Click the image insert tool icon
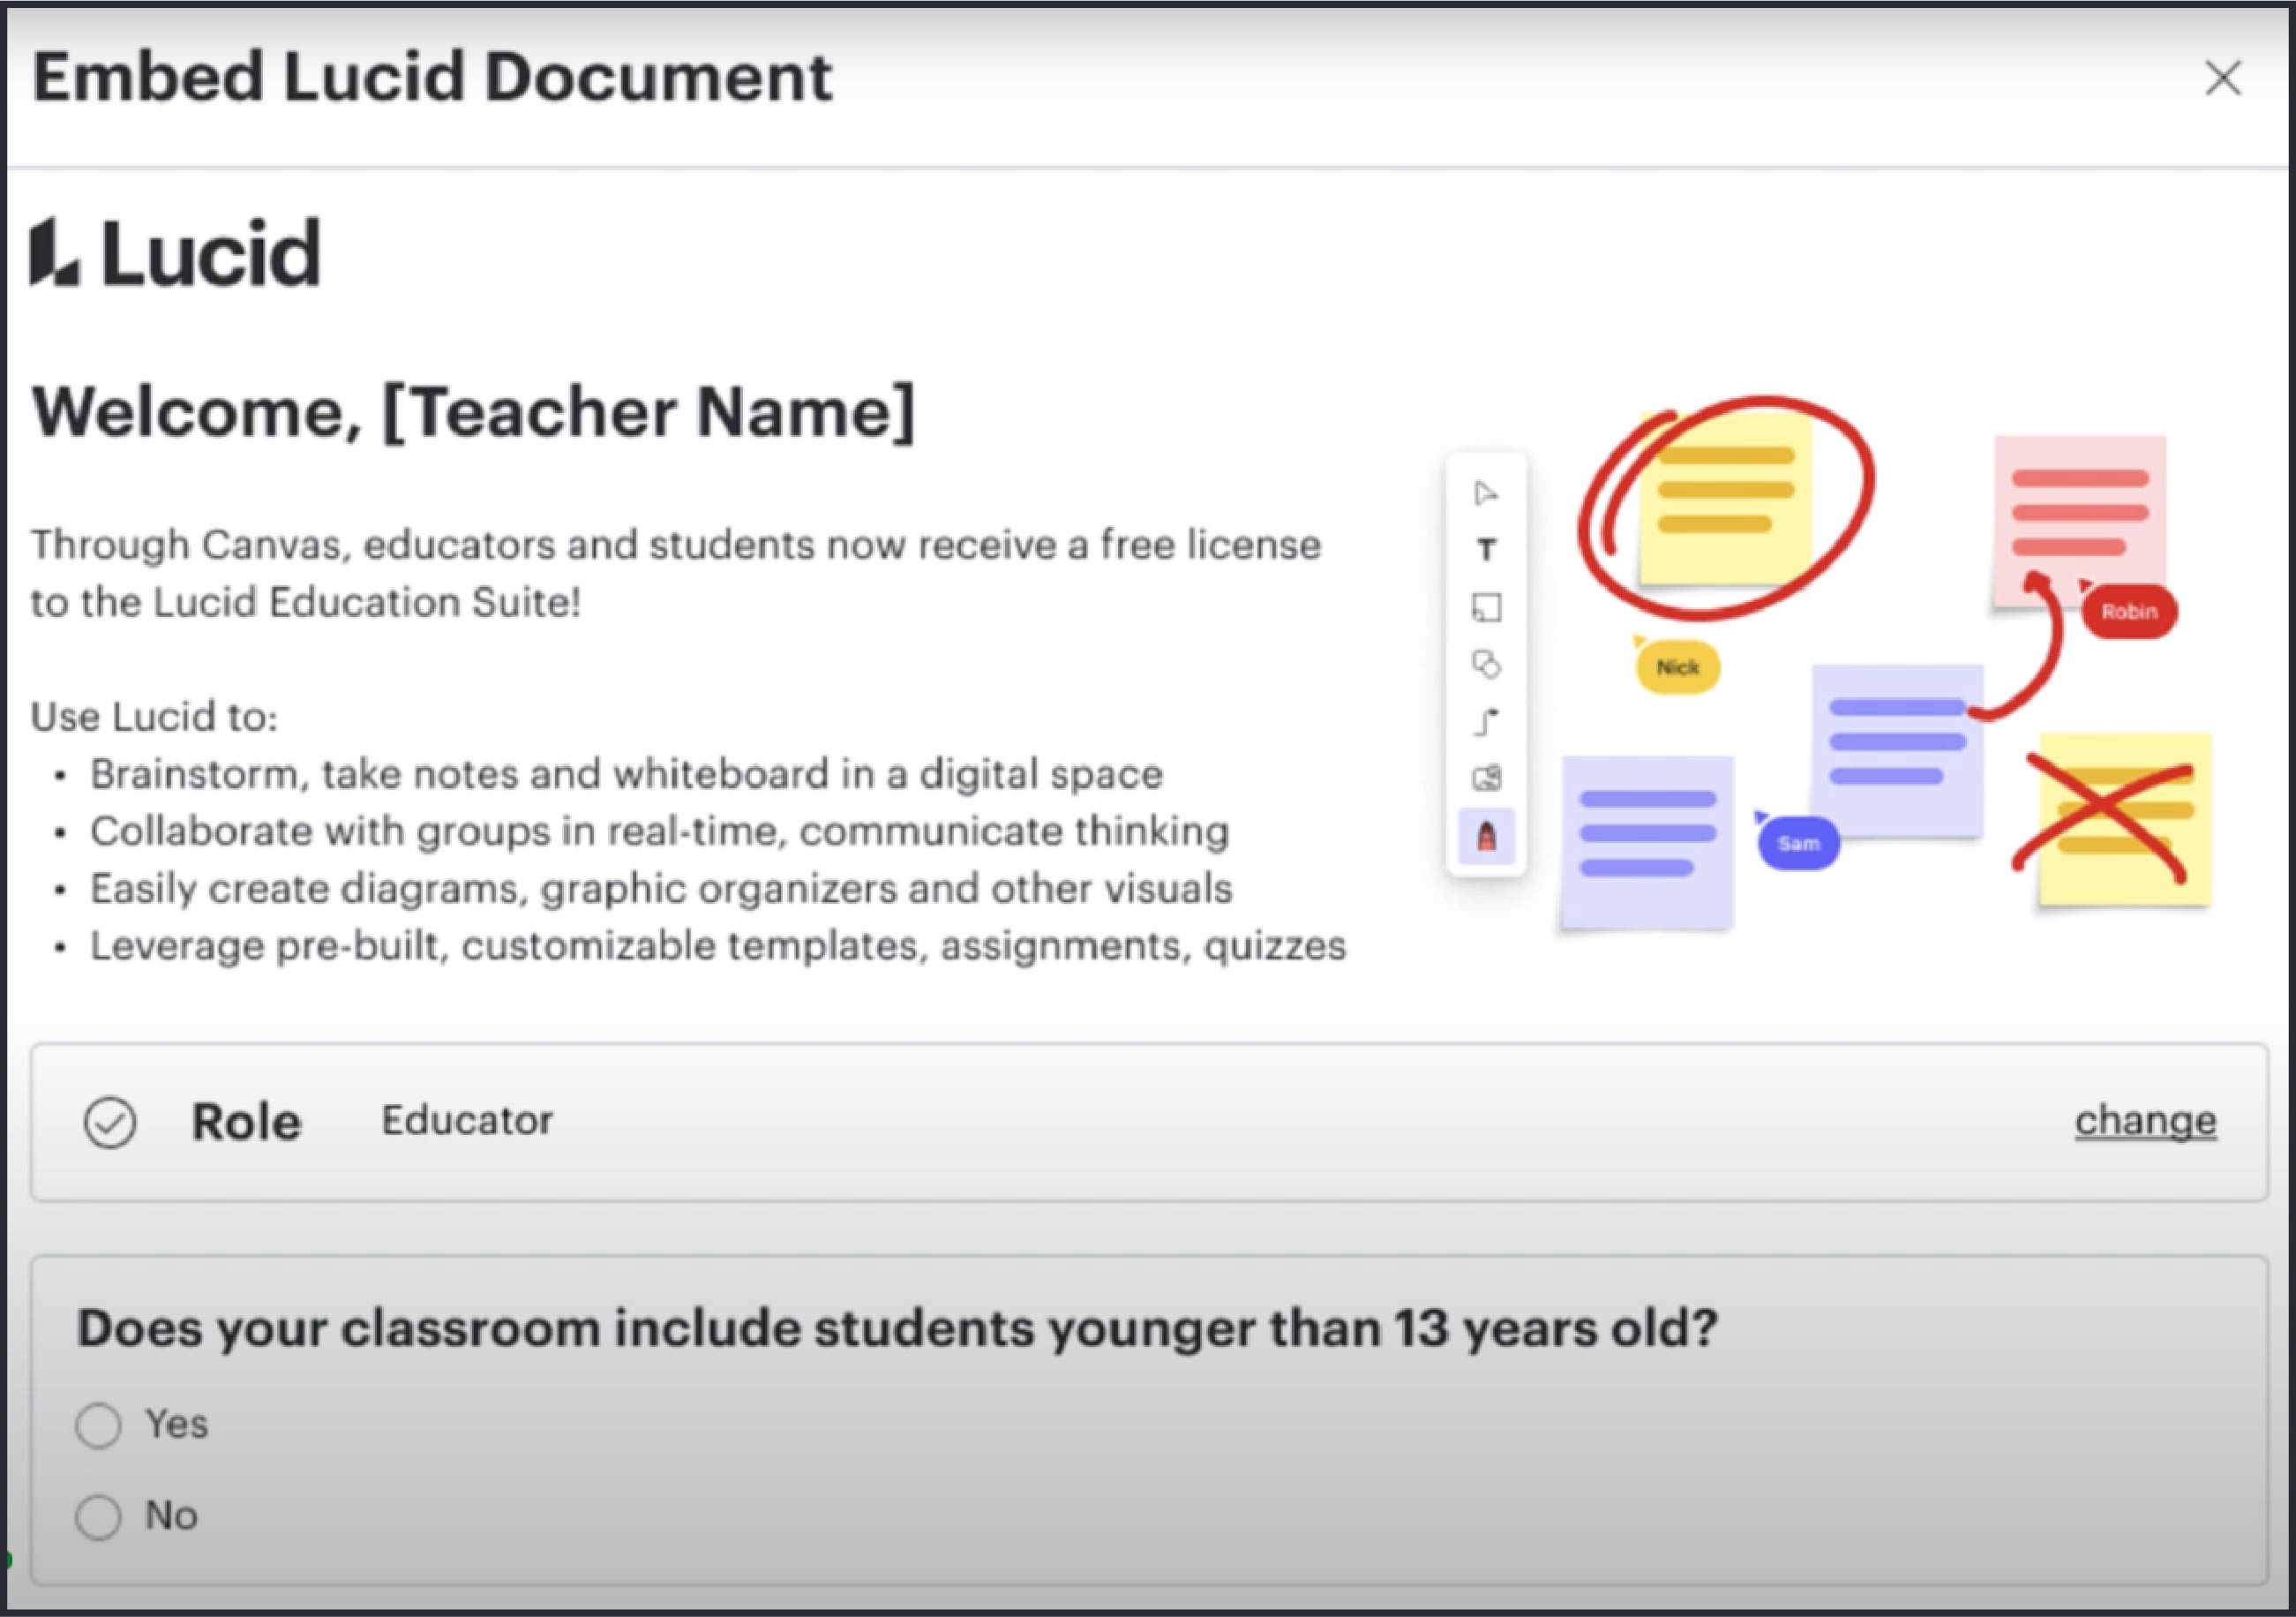Viewport: 2296px width, 1617px height. click(x=1486, y=778)
